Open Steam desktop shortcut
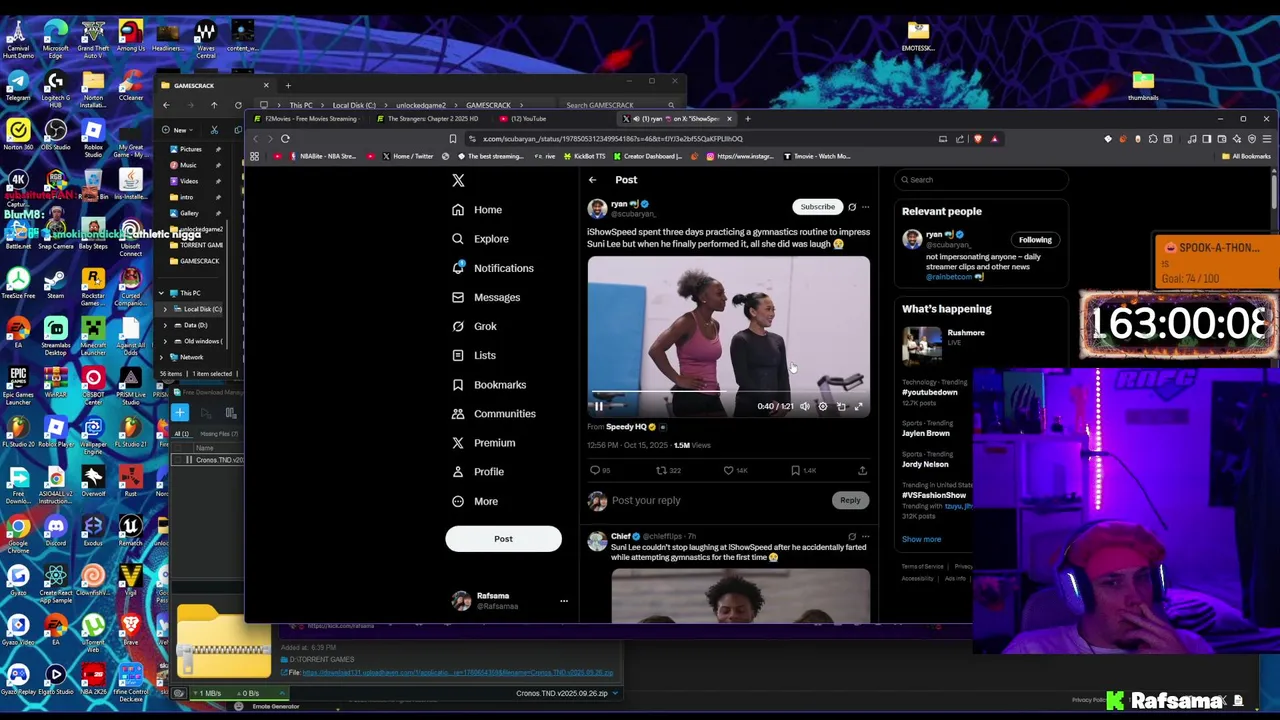 pyautogui.click(x=55, y=283)
